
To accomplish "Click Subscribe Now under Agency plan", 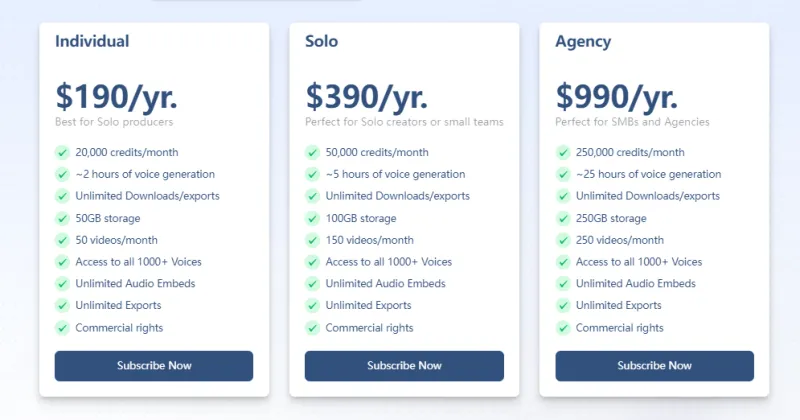I will click(654, 366).
